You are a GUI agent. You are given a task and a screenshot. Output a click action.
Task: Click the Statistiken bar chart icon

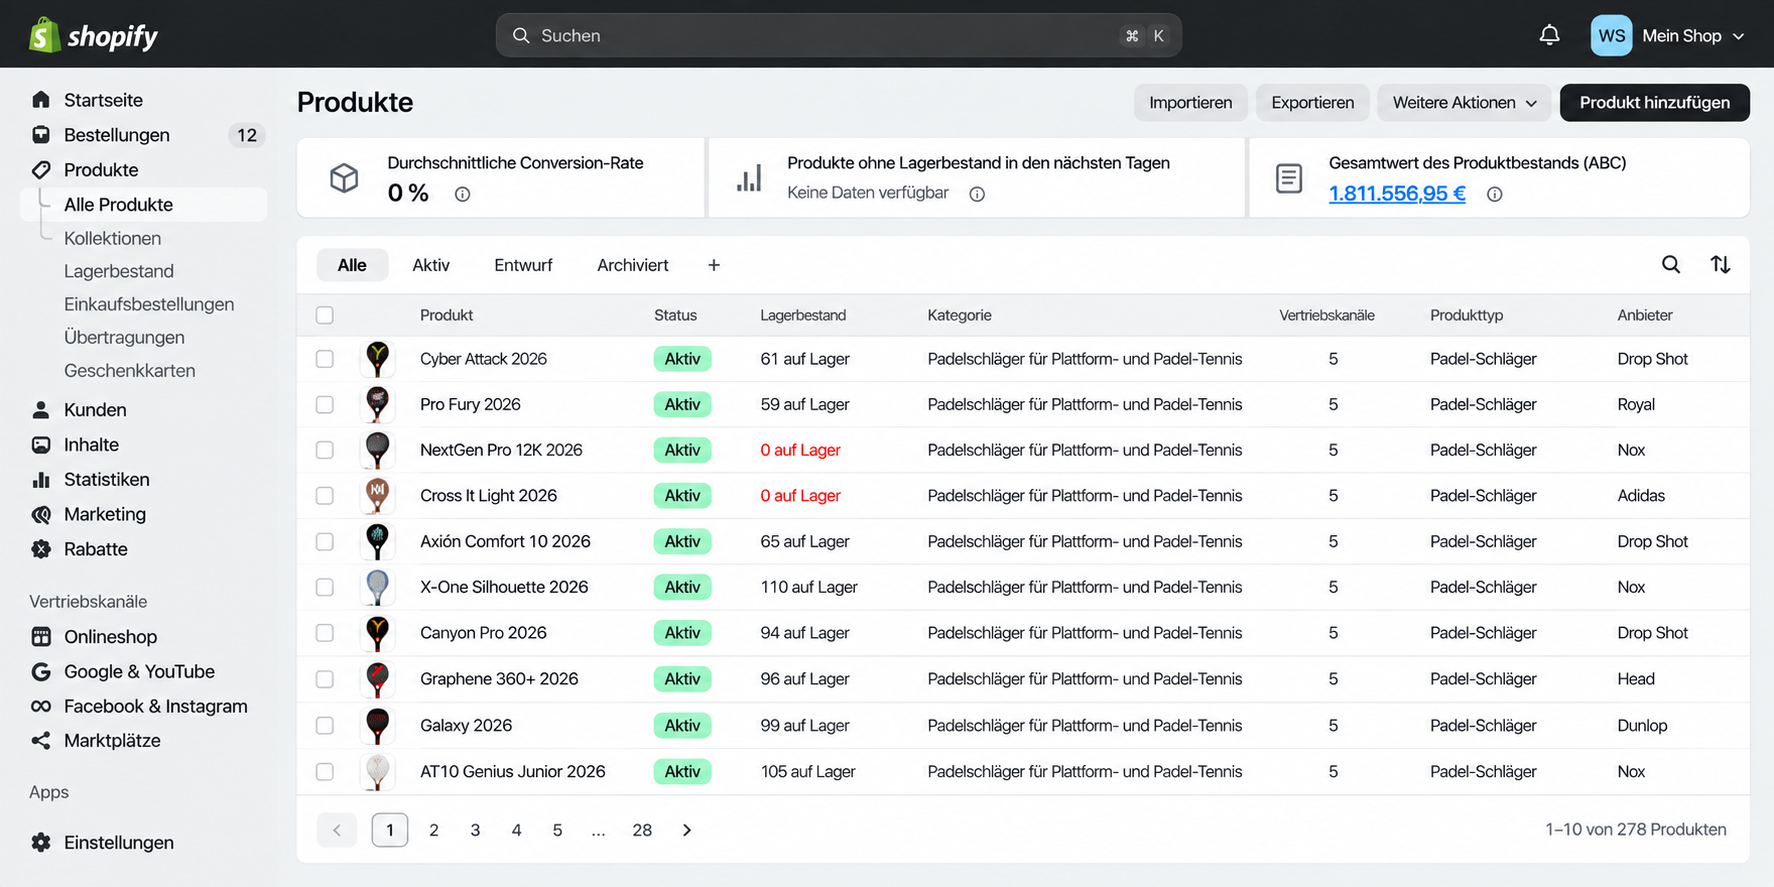(41, 480)
